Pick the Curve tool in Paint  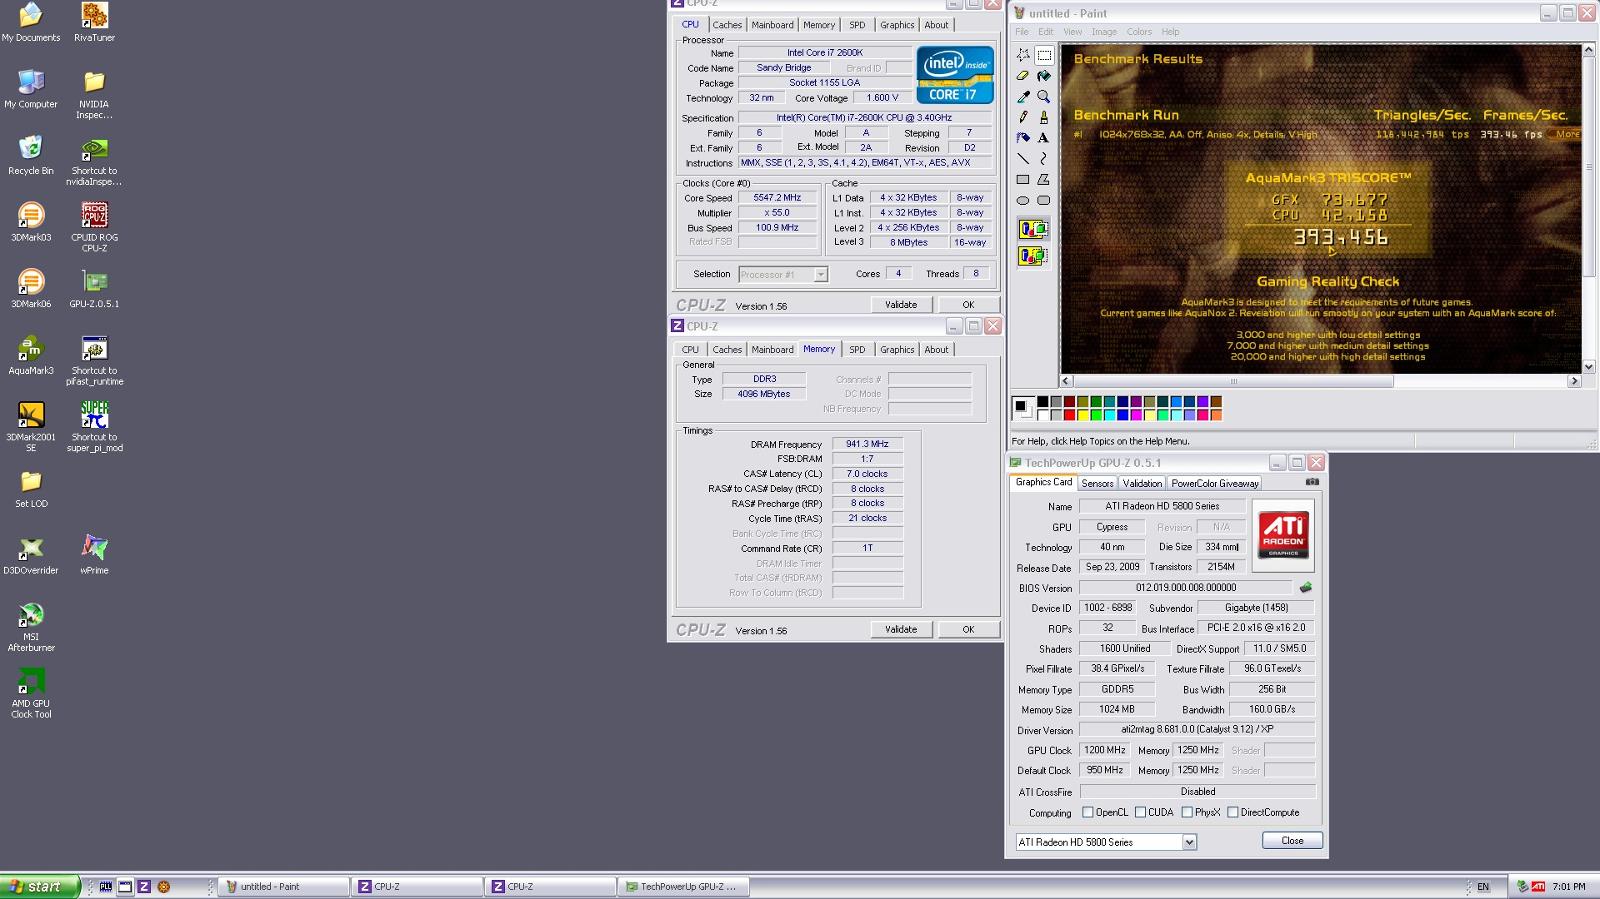tap(1044, 159)
